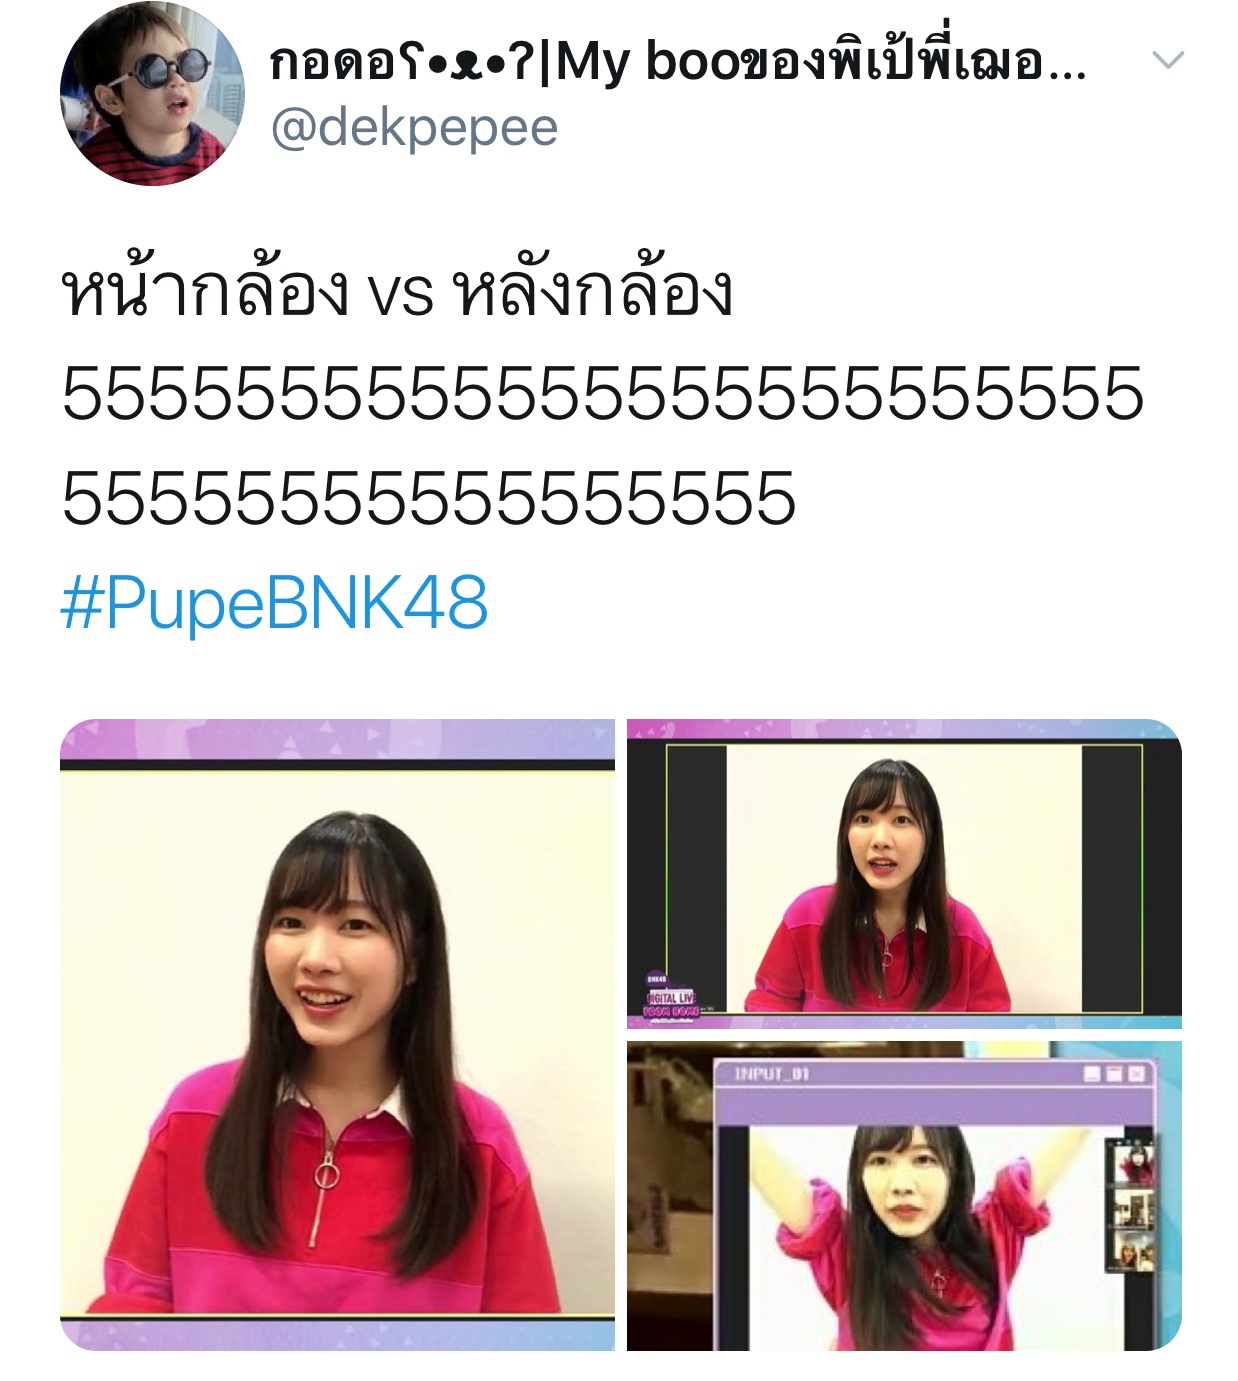
Task: Click the second shorter line of 5555
Action: [x=429, y=498]
